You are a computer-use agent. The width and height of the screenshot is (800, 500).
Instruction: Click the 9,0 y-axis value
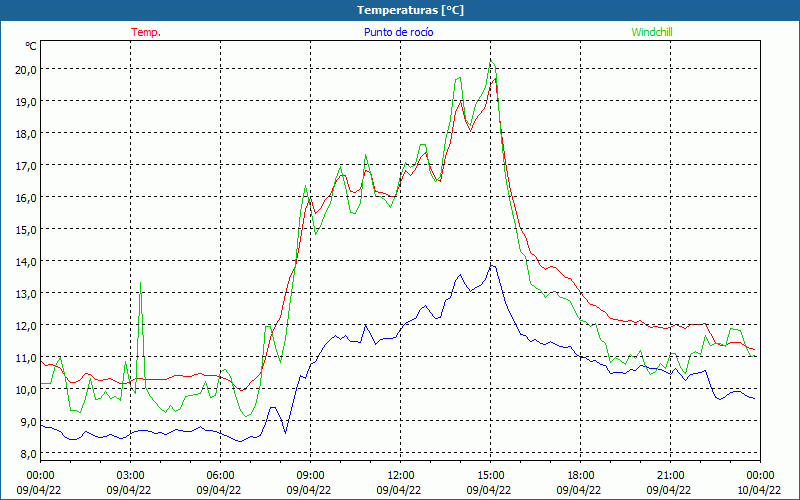[x=28, y=422]
